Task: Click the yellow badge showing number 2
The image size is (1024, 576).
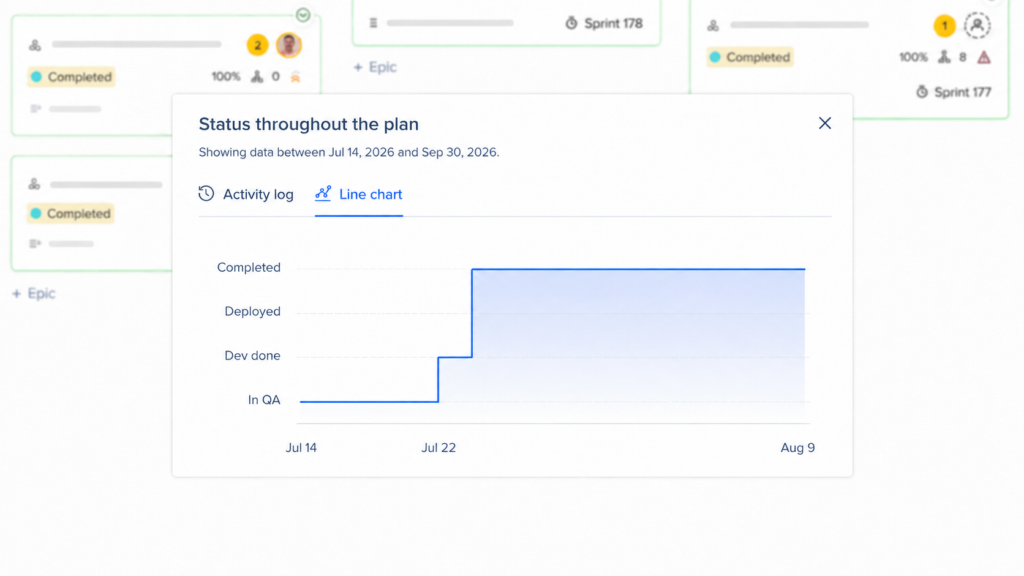Action: pos(257,45)
